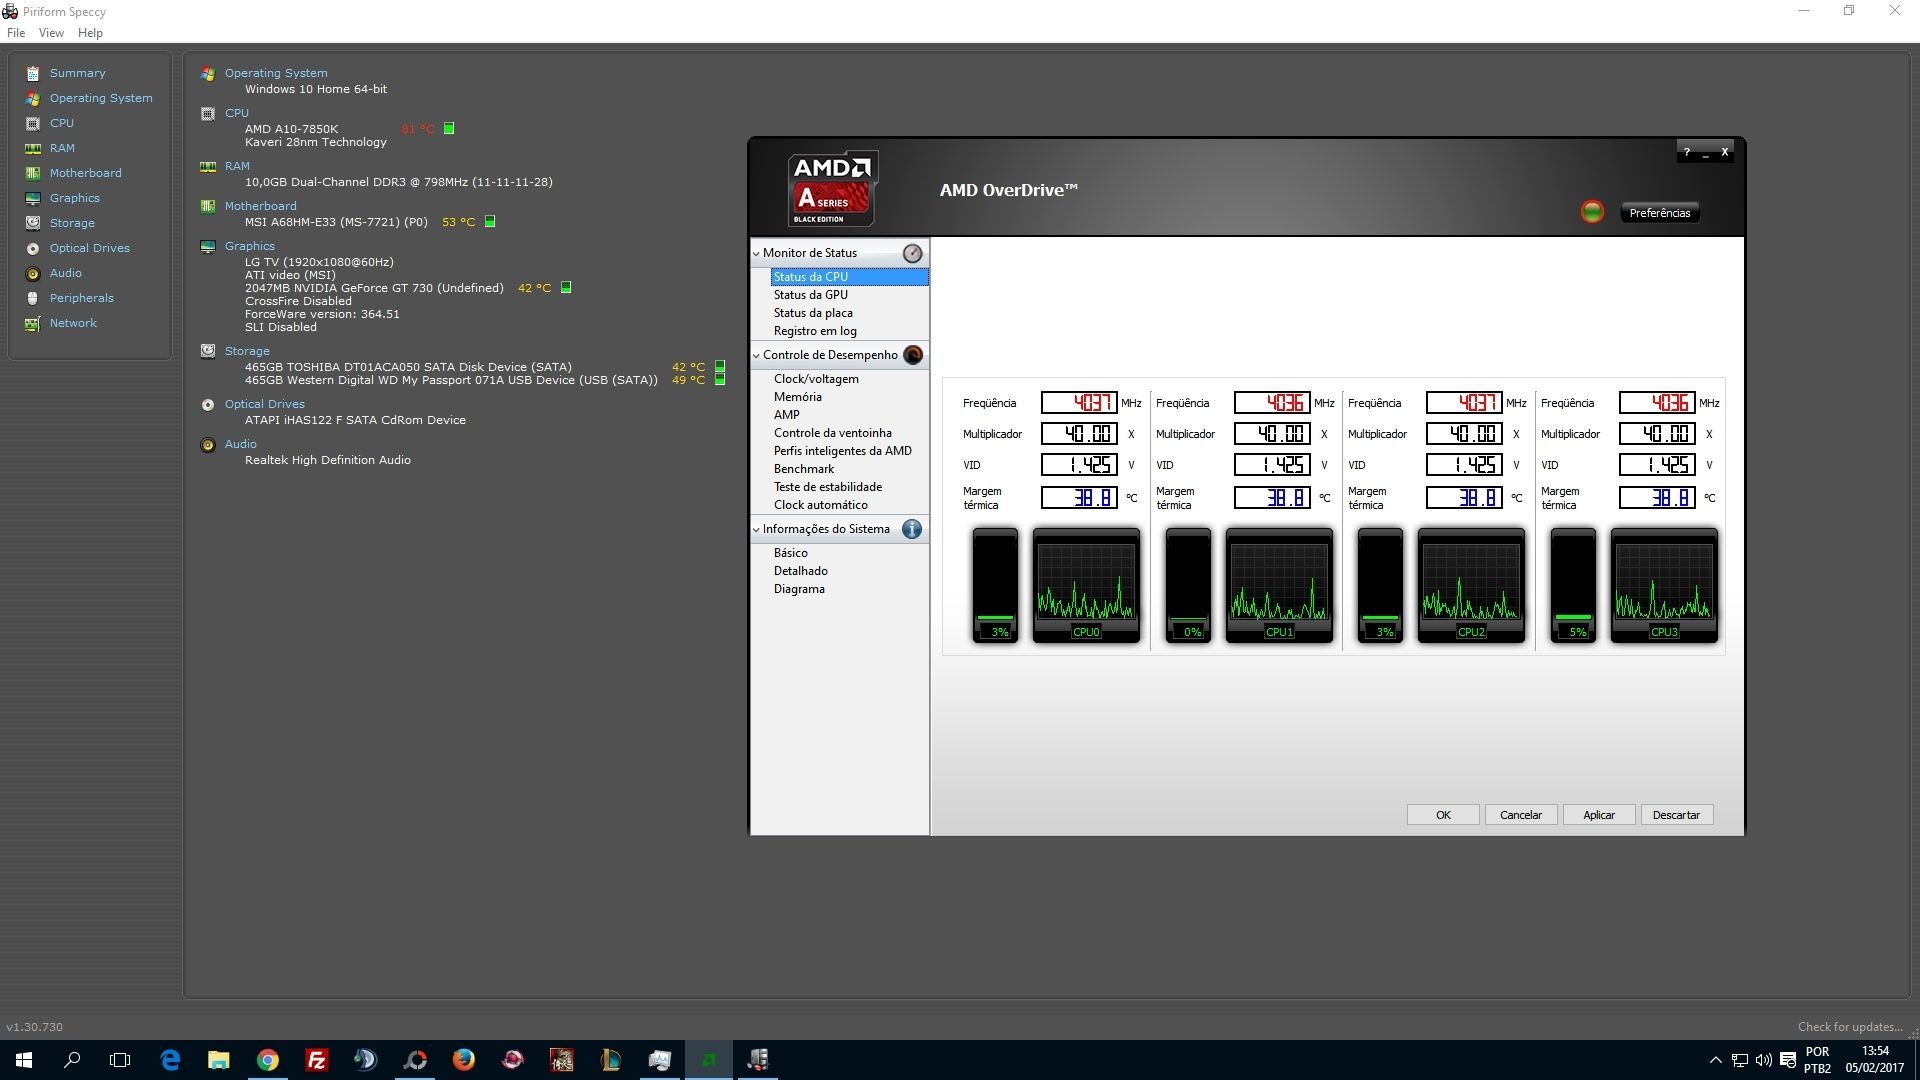Open the action center notifications icon
Screen dimensions: 1920x1080
pos(1788,1060)
